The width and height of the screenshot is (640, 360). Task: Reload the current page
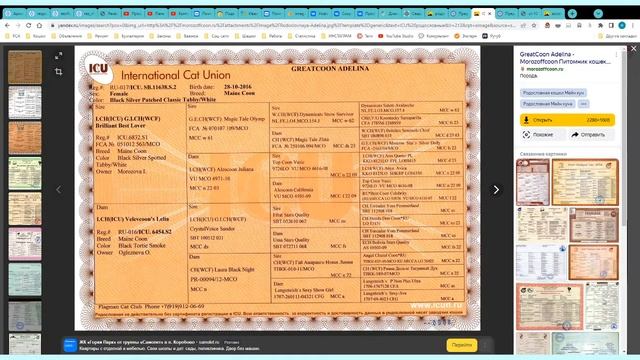click(x=29, y=25)
